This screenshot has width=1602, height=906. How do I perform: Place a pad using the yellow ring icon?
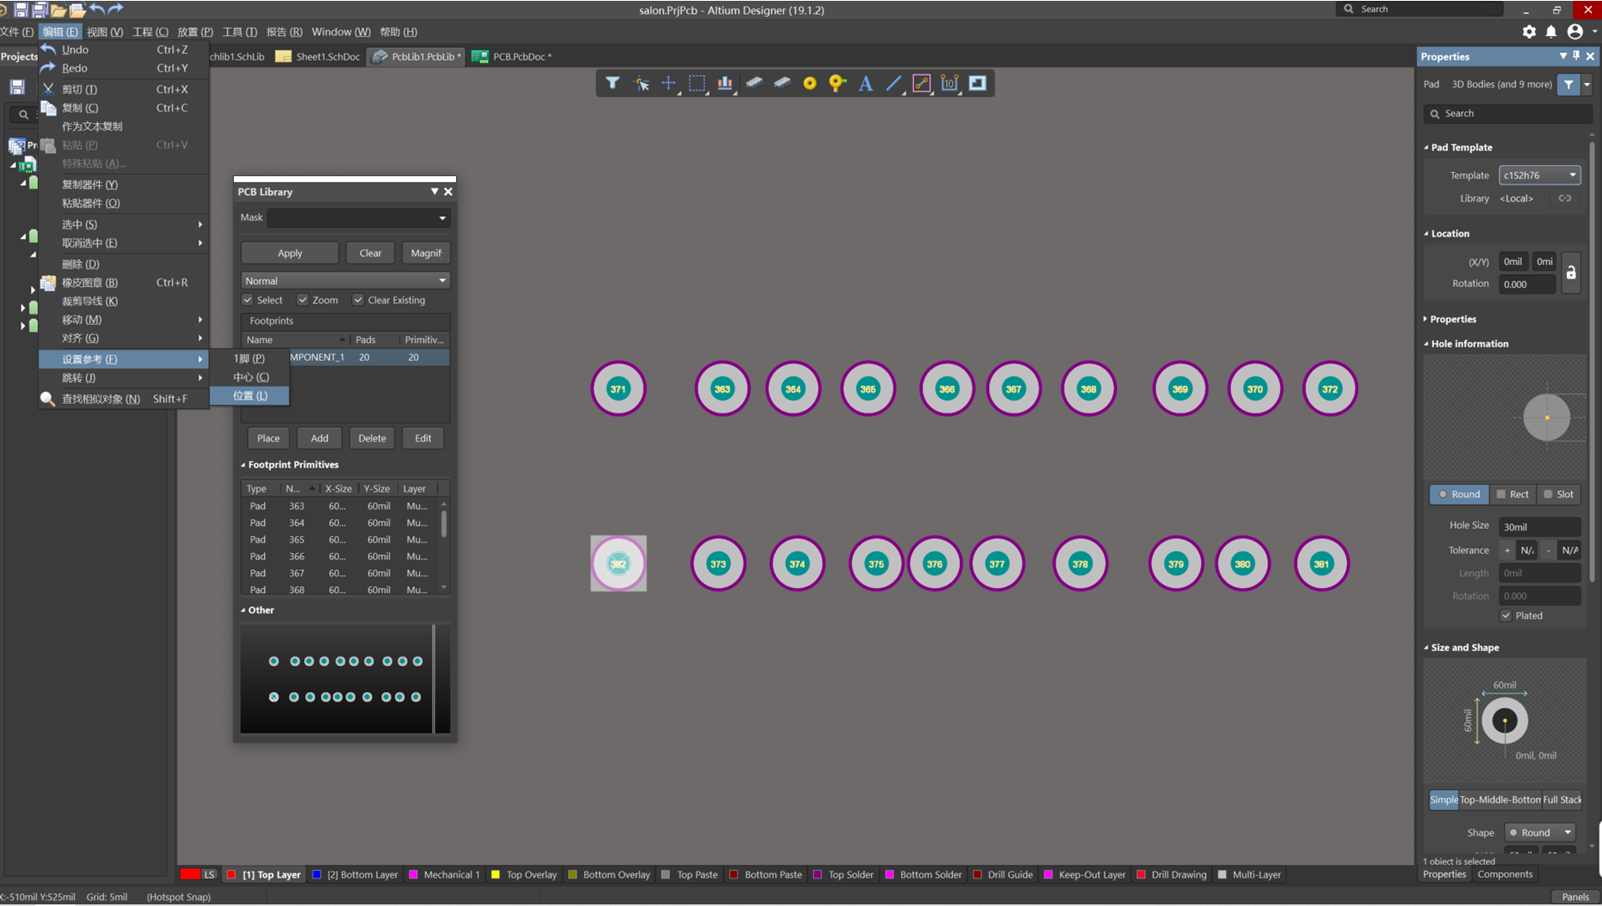tap(810, 83)
